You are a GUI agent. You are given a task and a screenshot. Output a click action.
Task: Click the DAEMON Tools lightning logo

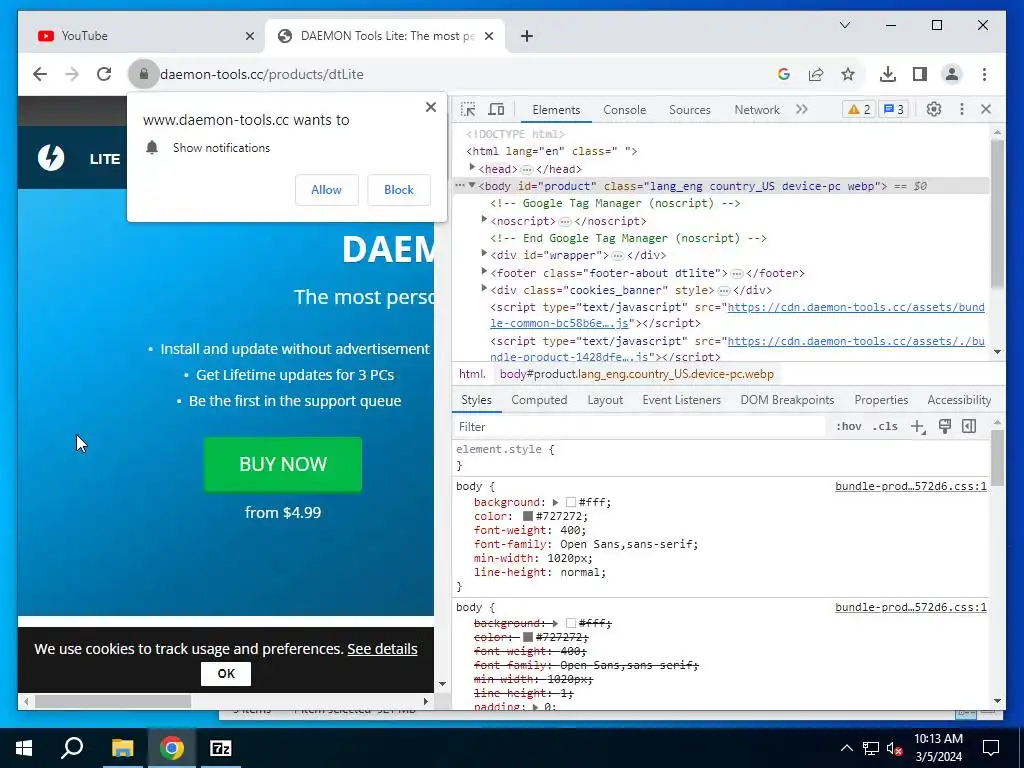click(x=51, y=158)
